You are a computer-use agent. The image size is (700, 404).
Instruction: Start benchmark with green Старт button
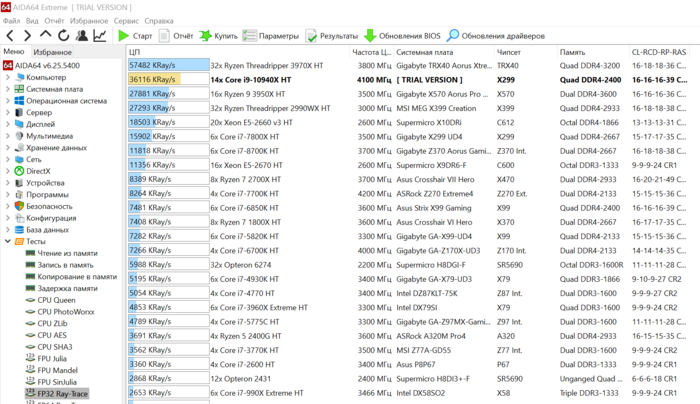(135, 36)
